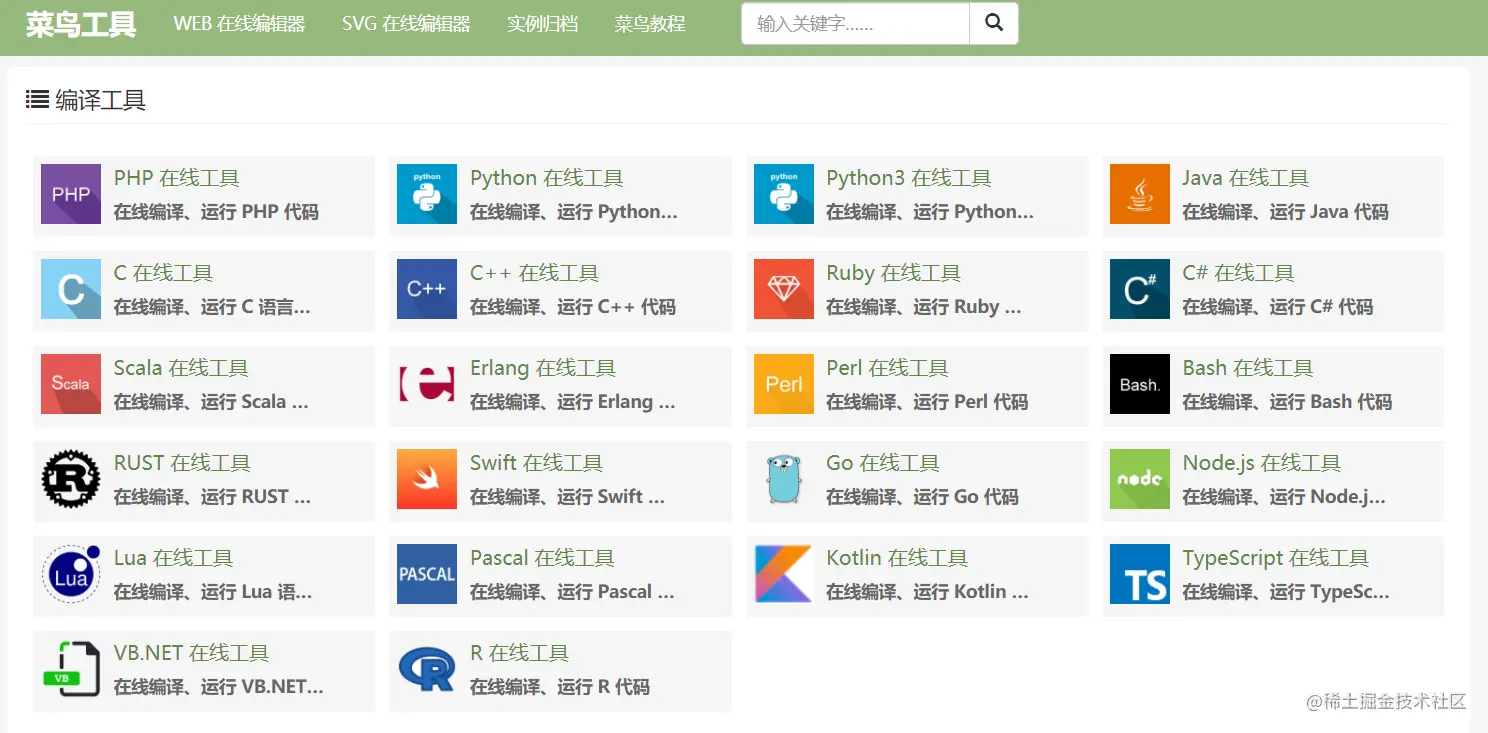Focus the 输入关键字 search field

click(x=855, y=23)
